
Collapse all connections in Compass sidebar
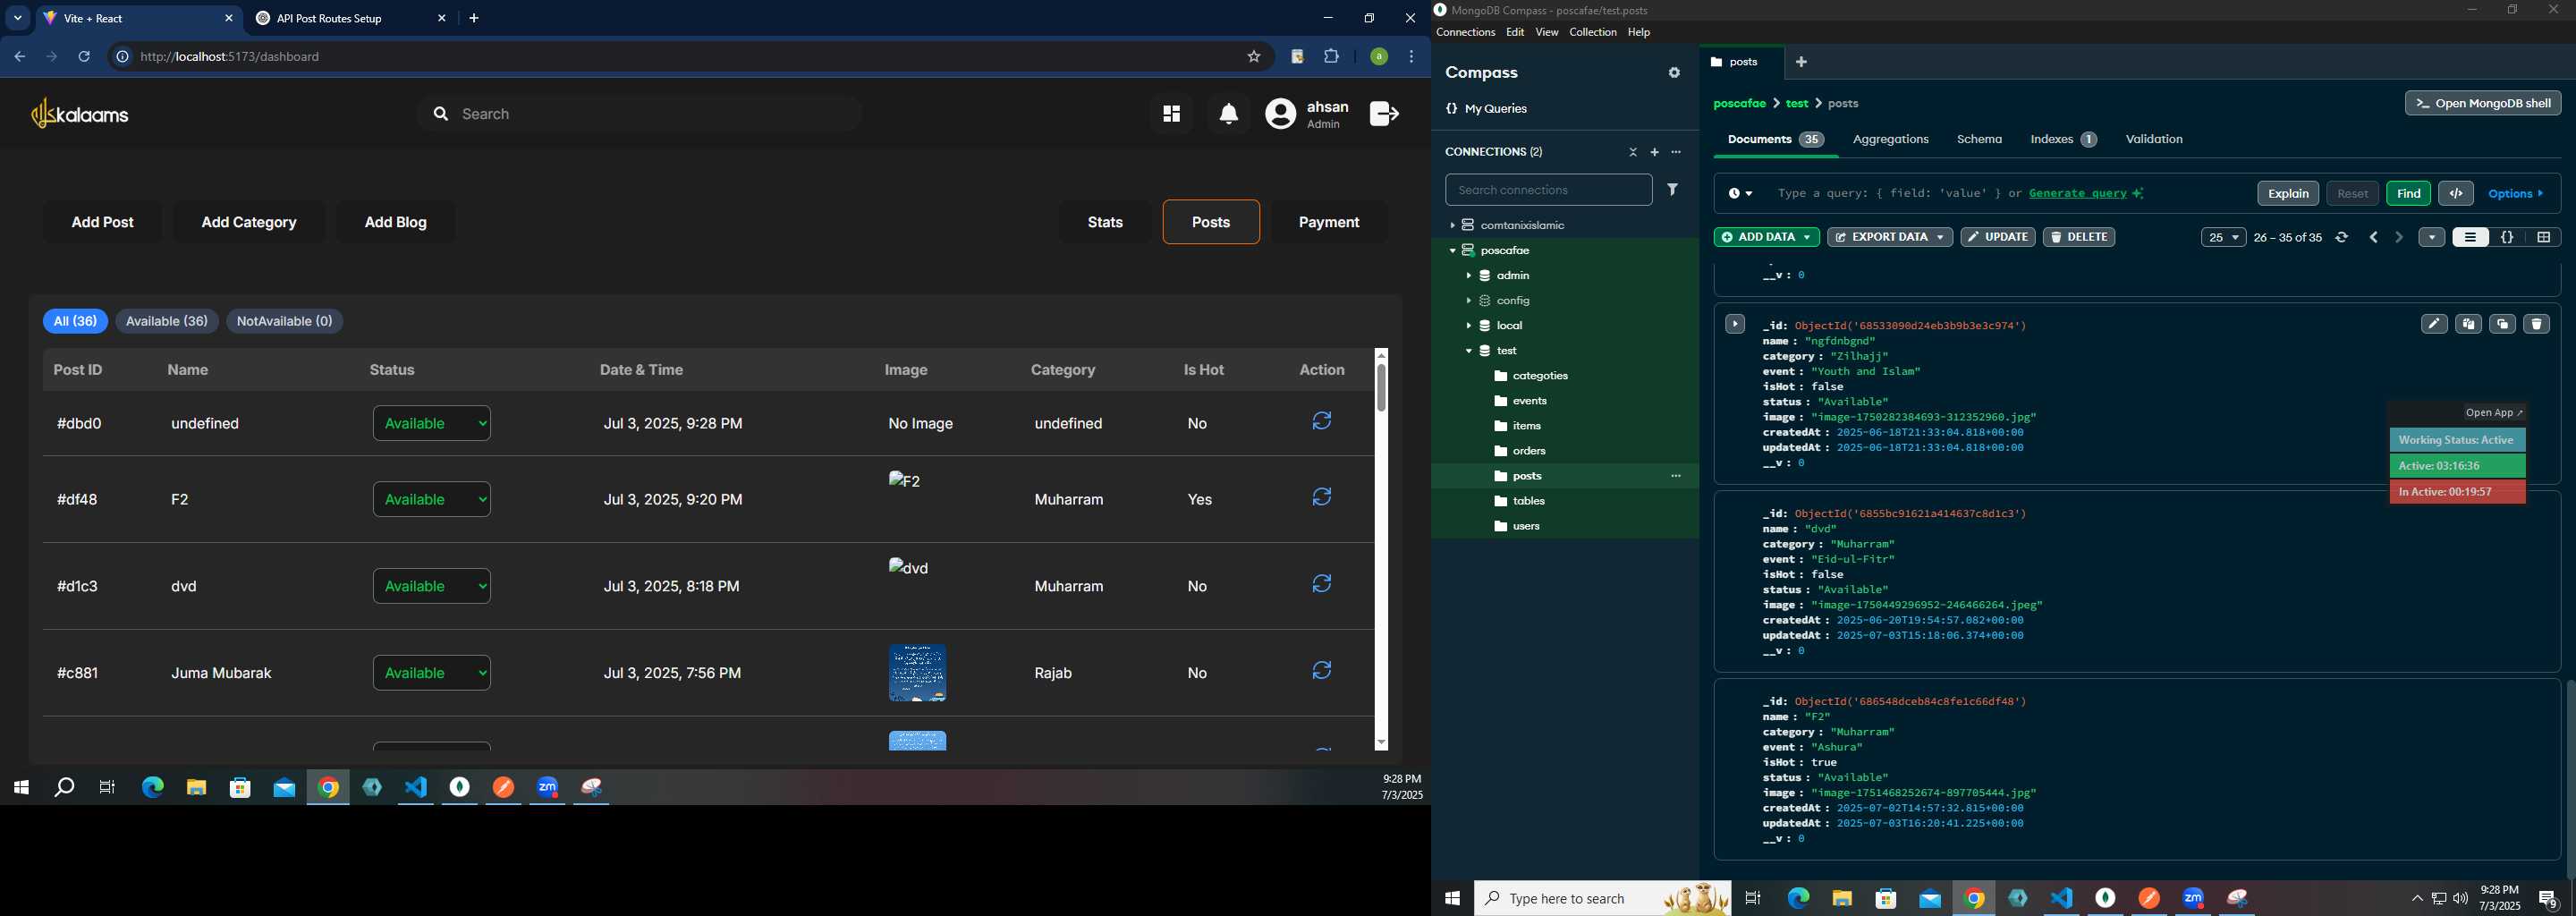coord(1633,152)
